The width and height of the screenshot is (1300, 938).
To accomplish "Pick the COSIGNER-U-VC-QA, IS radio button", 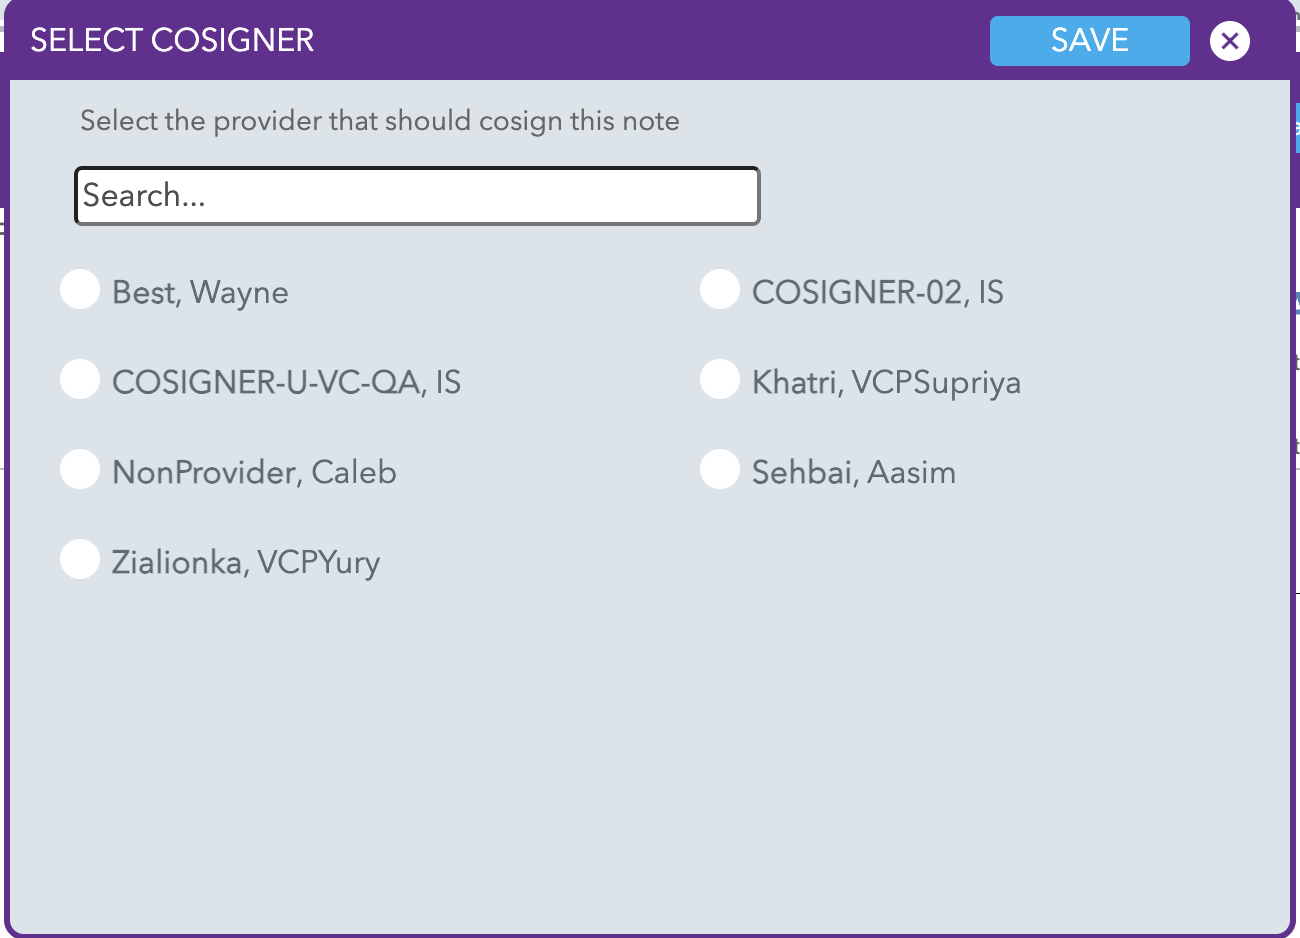I will click(x=80, y=380).
